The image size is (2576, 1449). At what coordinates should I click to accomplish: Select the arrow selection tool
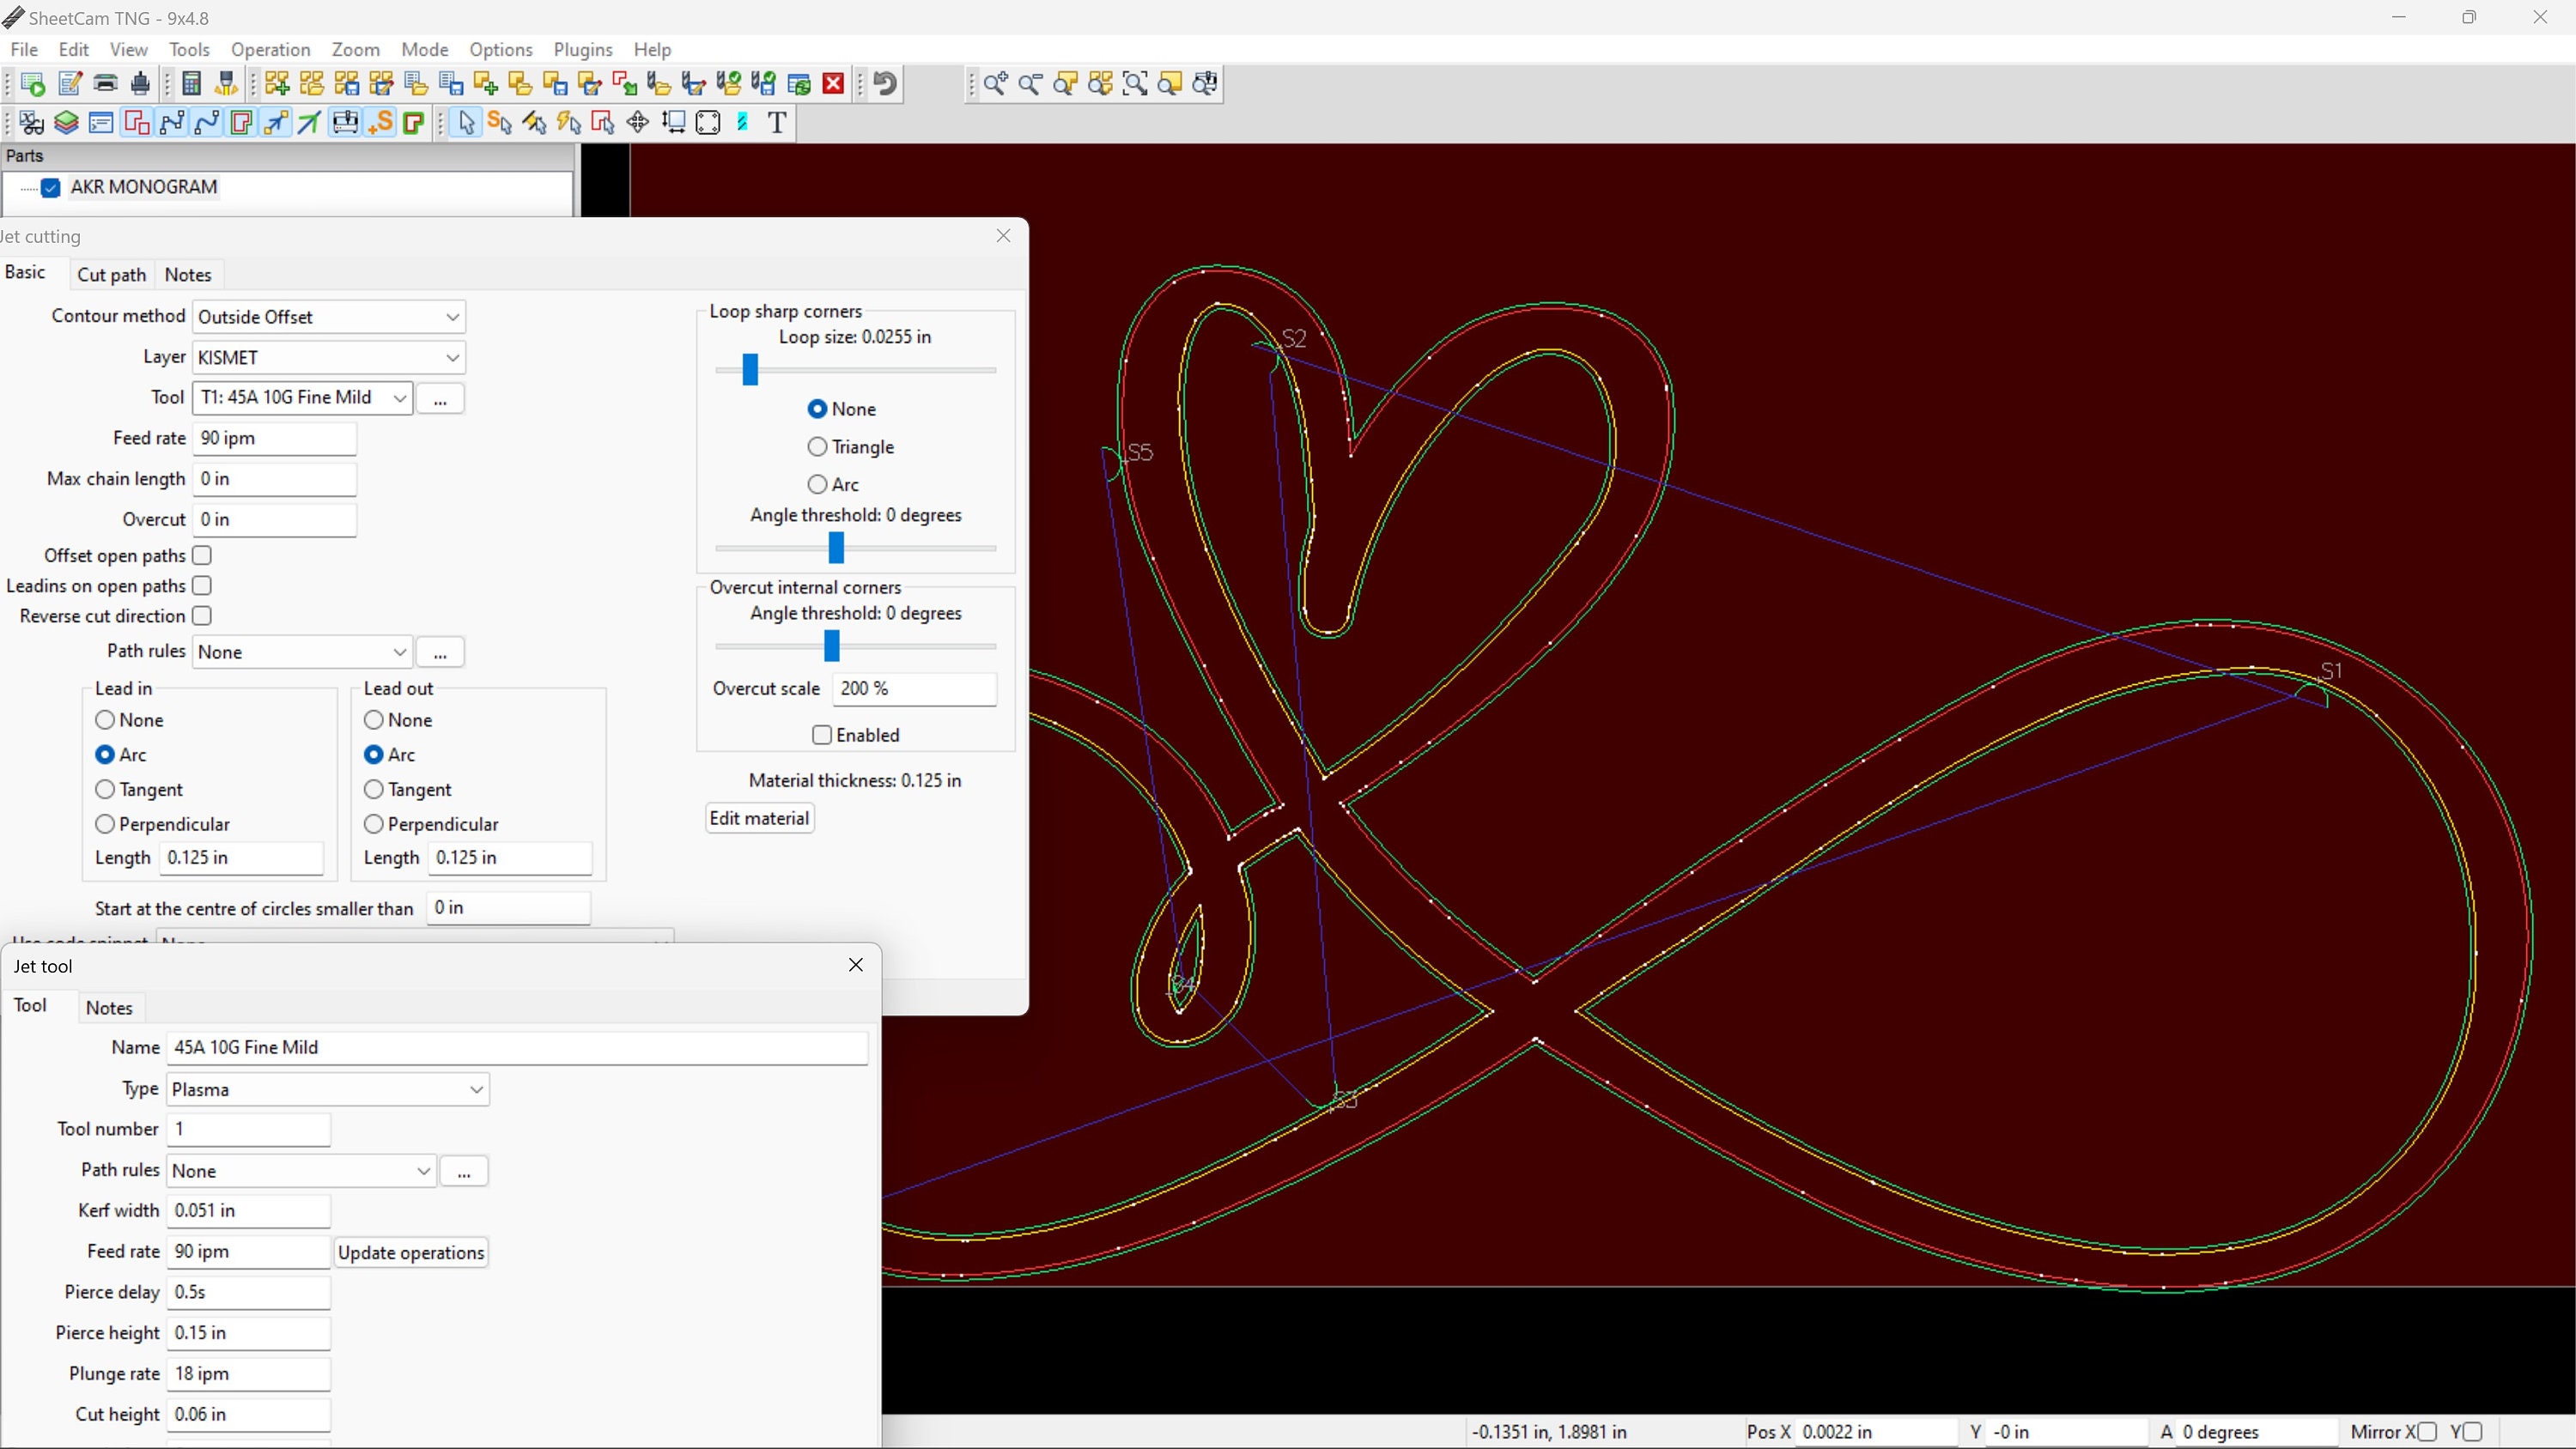click(465, 122)
